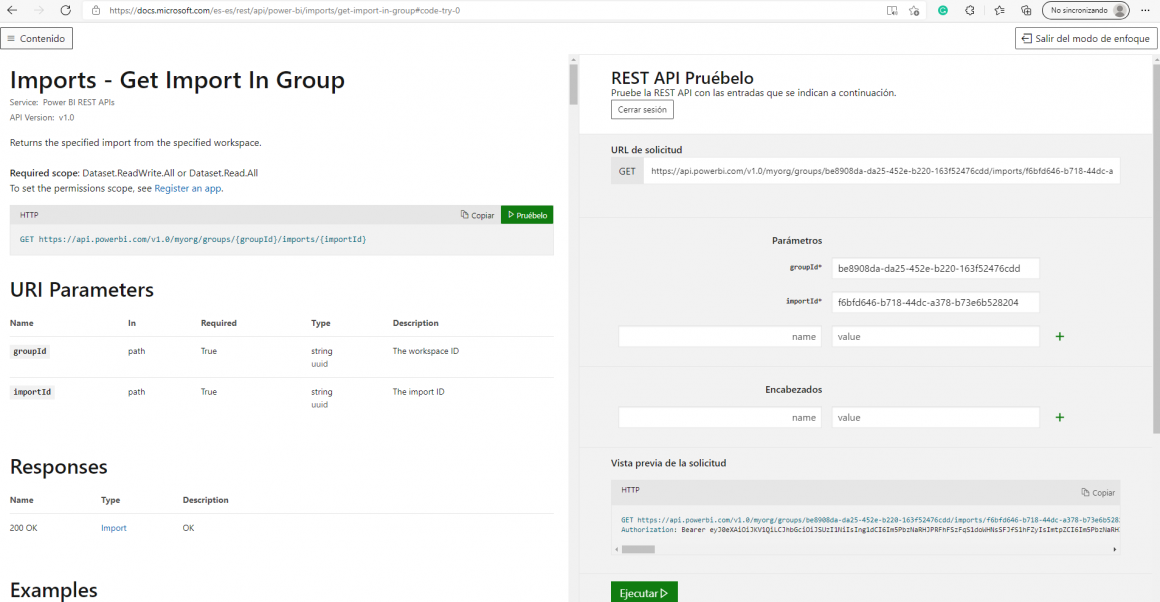This screenshot has width=1160, height=602.
Task: Copy the Vista previa request text
Action: (x=1098, y=492)
